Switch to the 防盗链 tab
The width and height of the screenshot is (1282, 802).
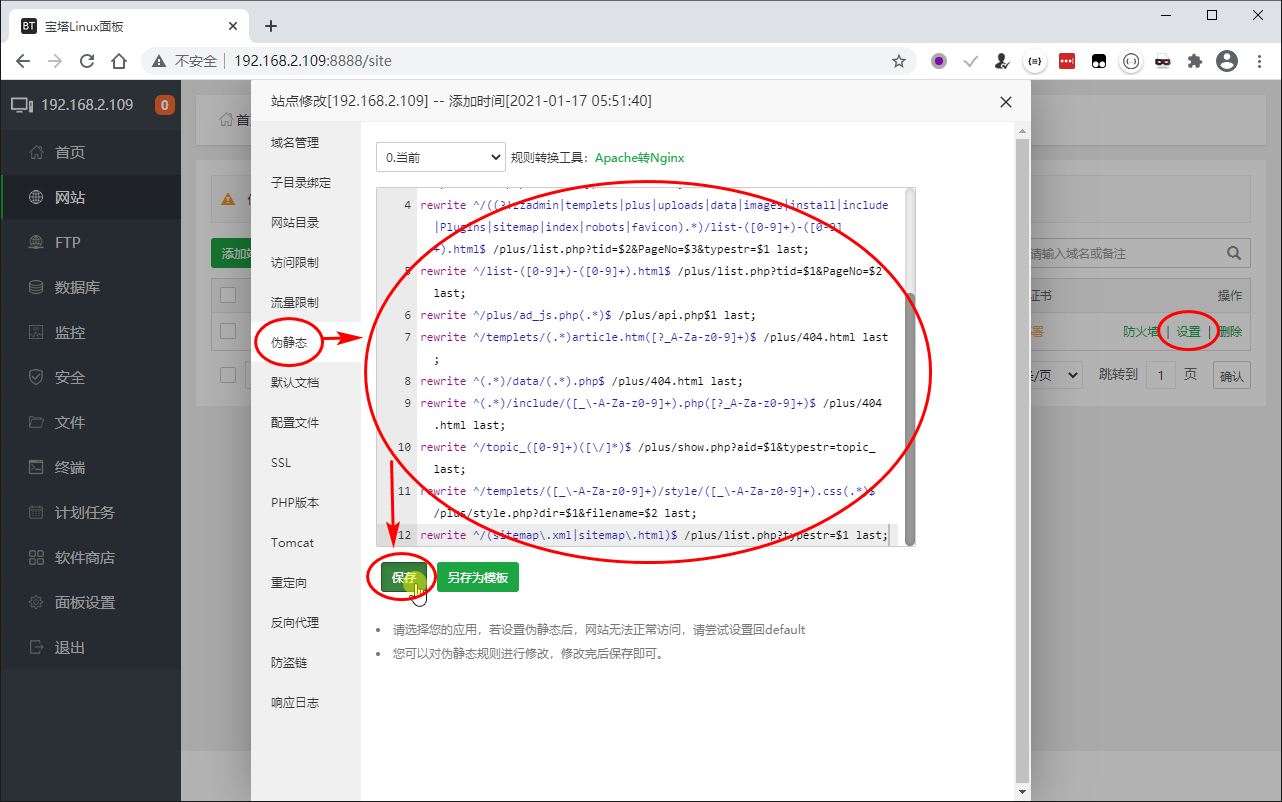(306, 663)
